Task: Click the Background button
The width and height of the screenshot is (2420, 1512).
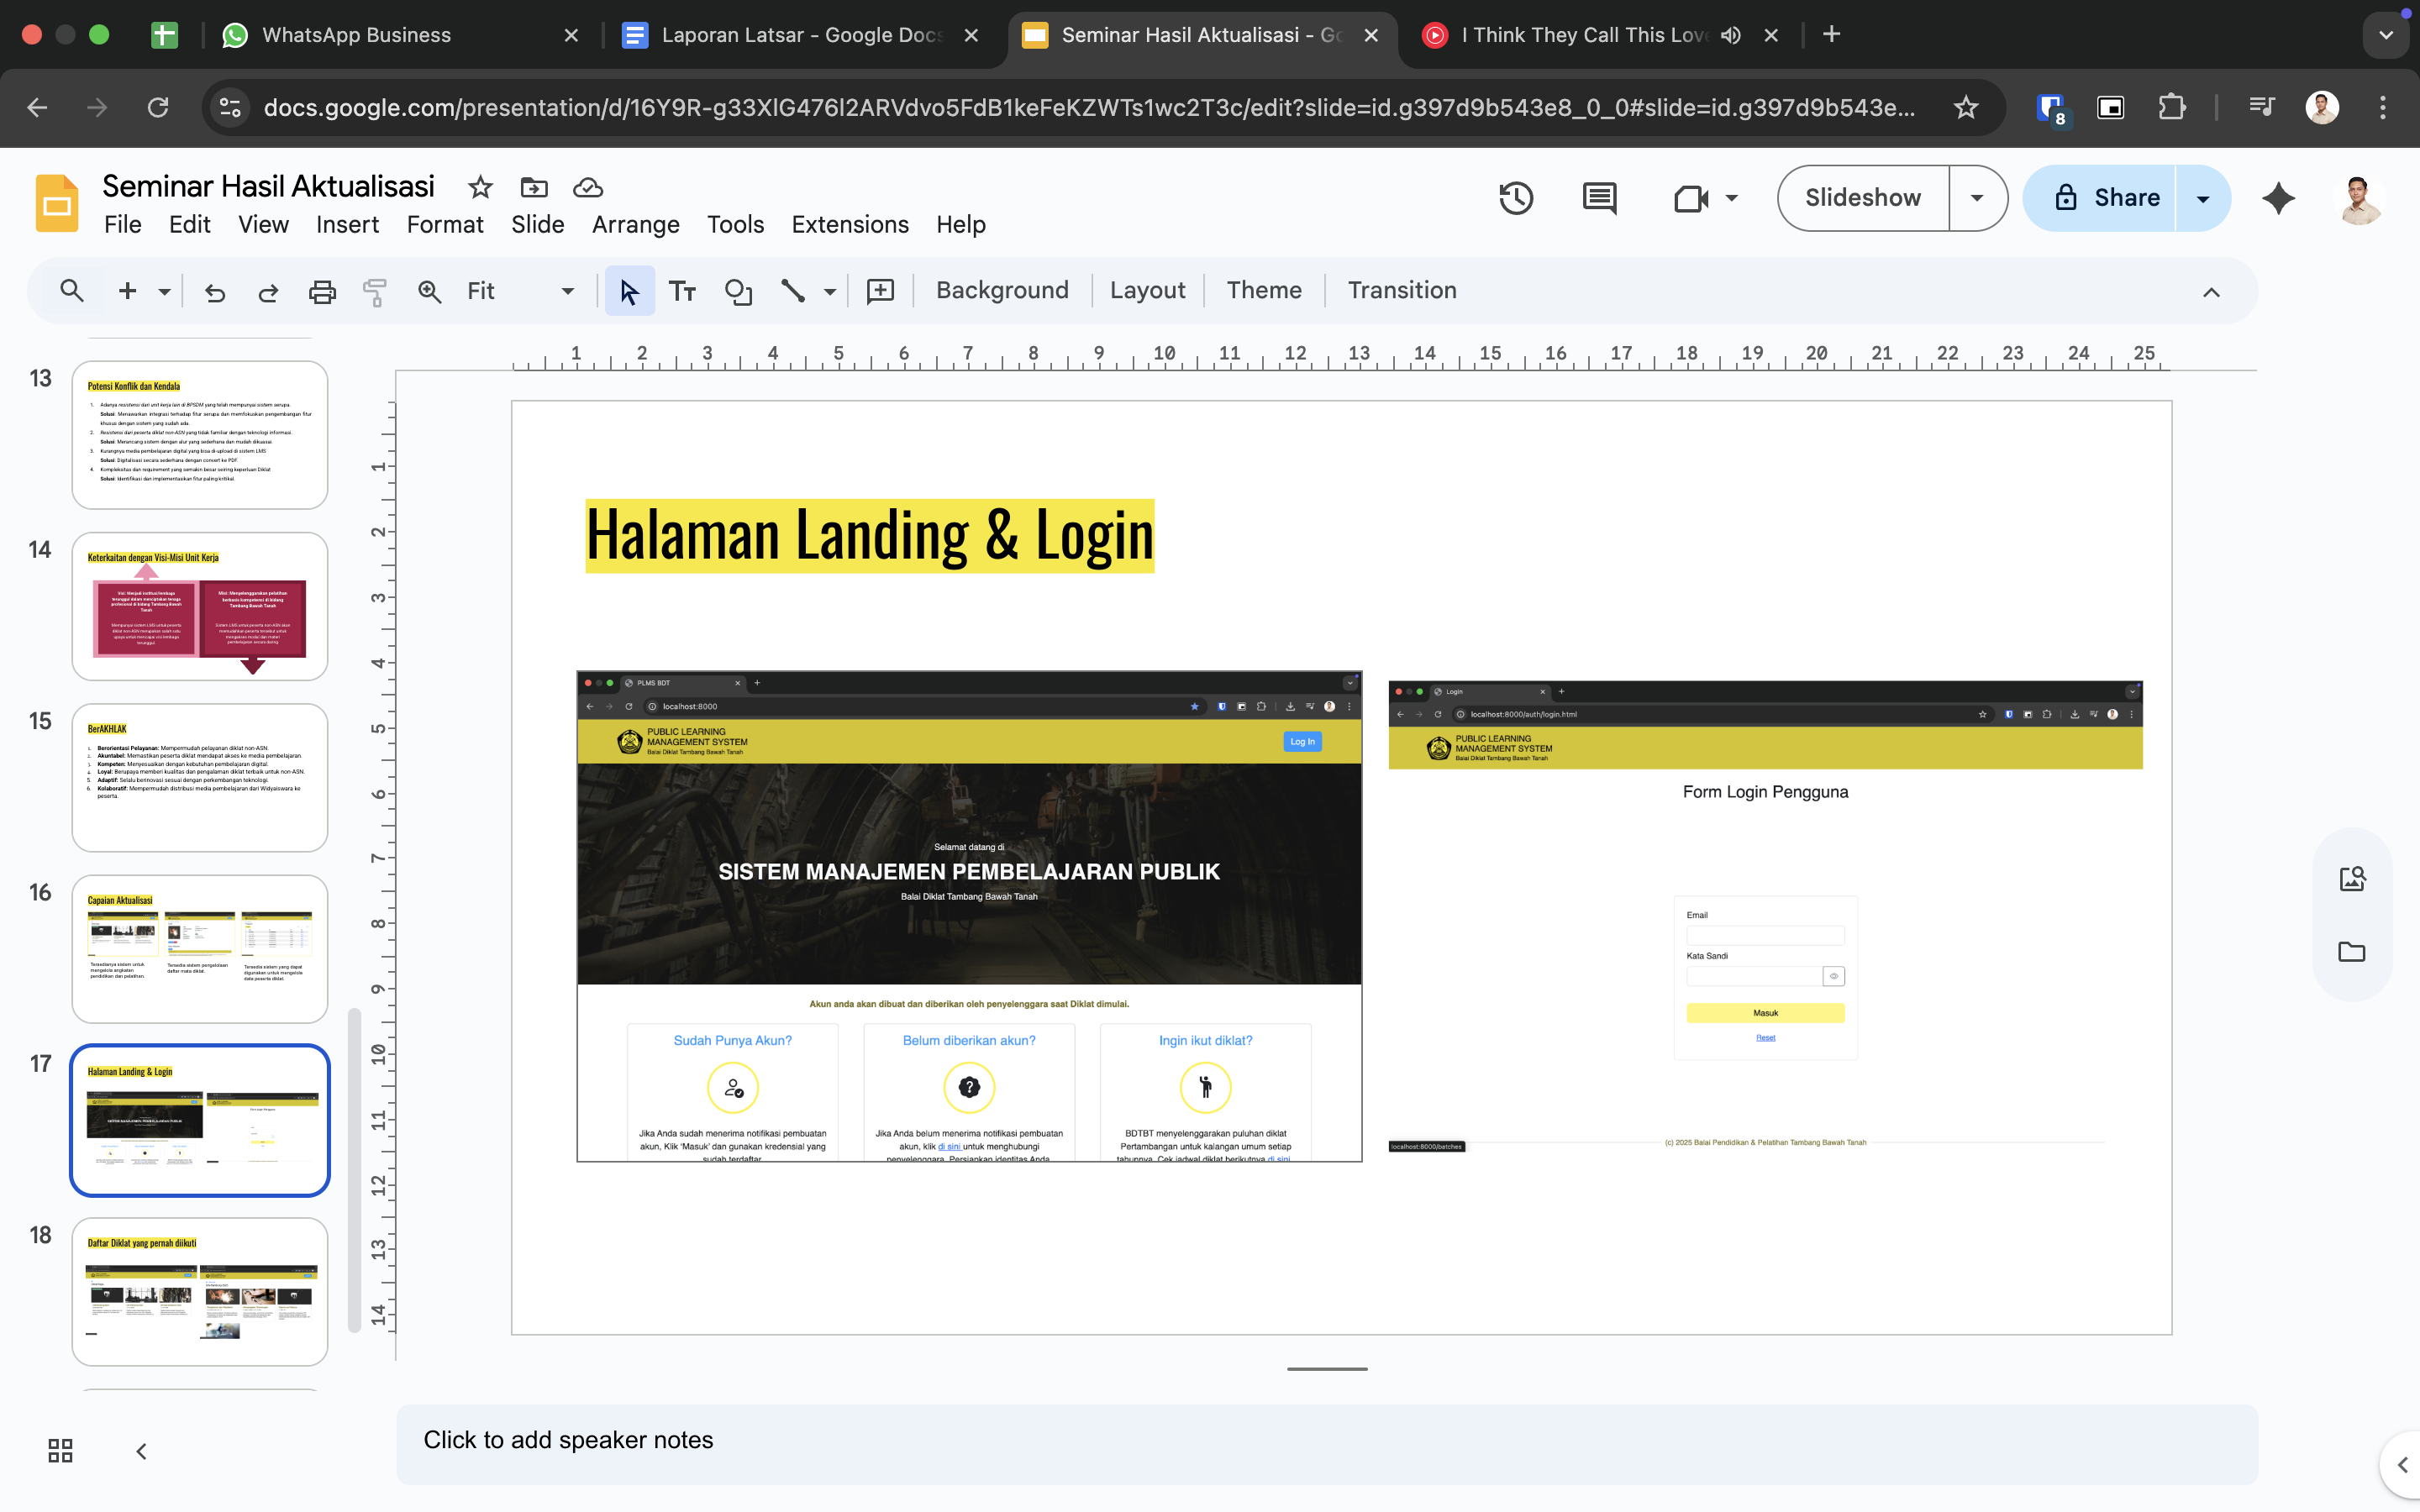Action: [x=1002, y=290]
